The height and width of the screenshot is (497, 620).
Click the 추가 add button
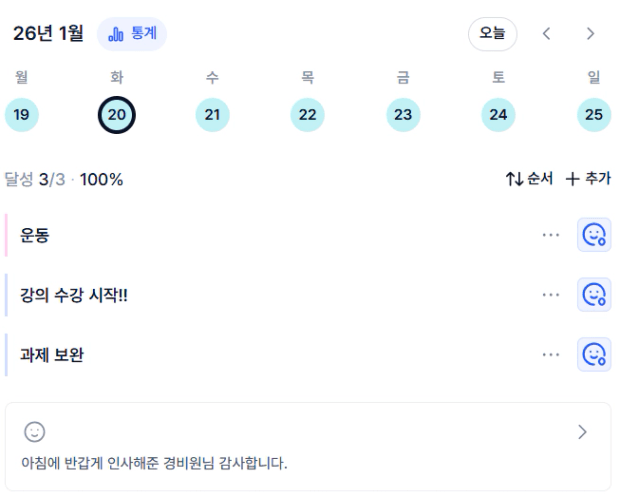(x=588, y=179)
